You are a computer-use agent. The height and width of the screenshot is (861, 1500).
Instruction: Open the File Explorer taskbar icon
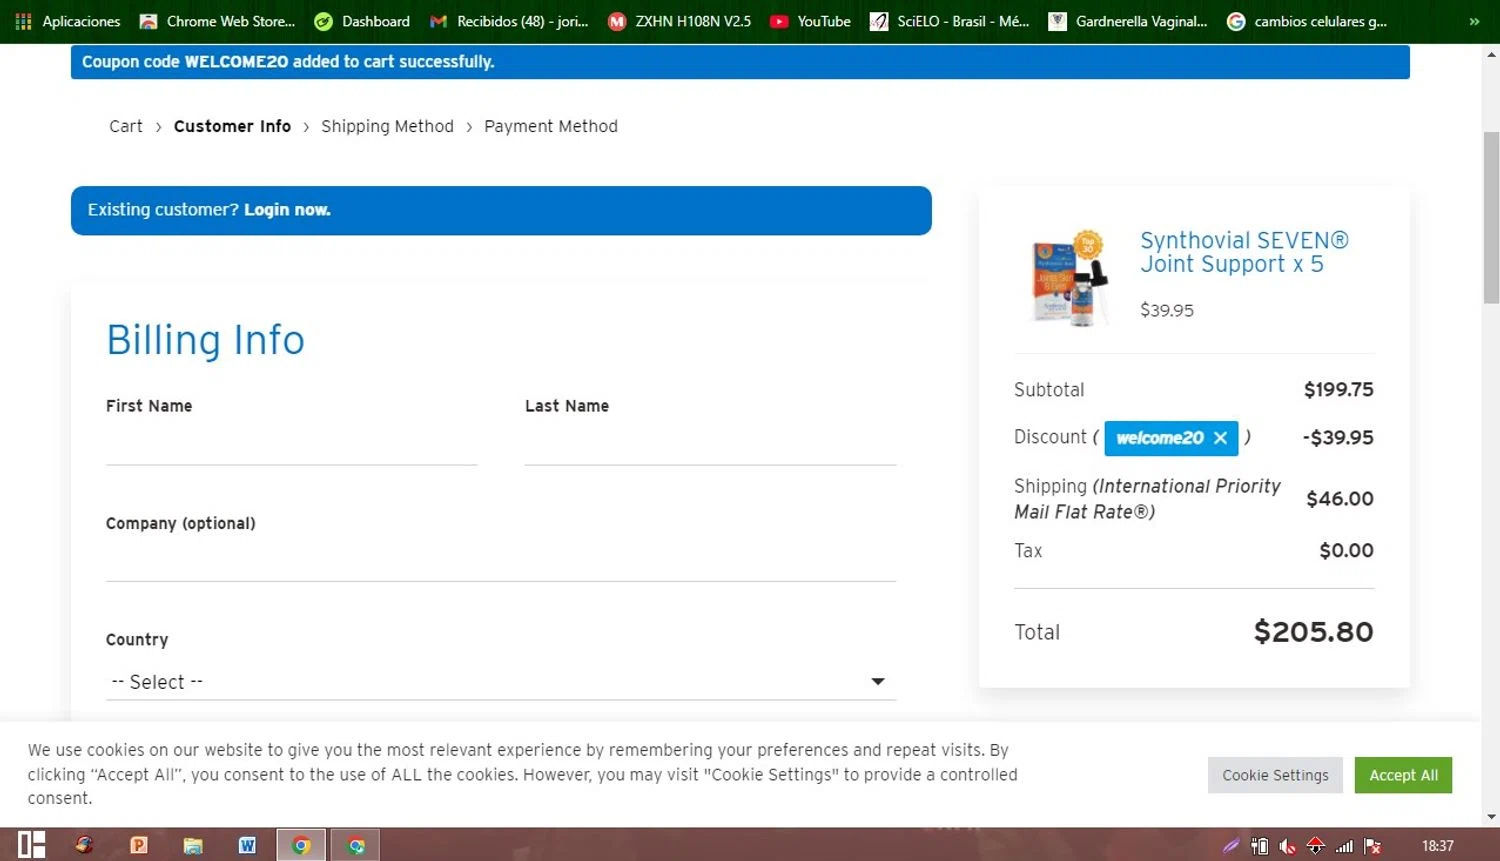tap(193, 845)
